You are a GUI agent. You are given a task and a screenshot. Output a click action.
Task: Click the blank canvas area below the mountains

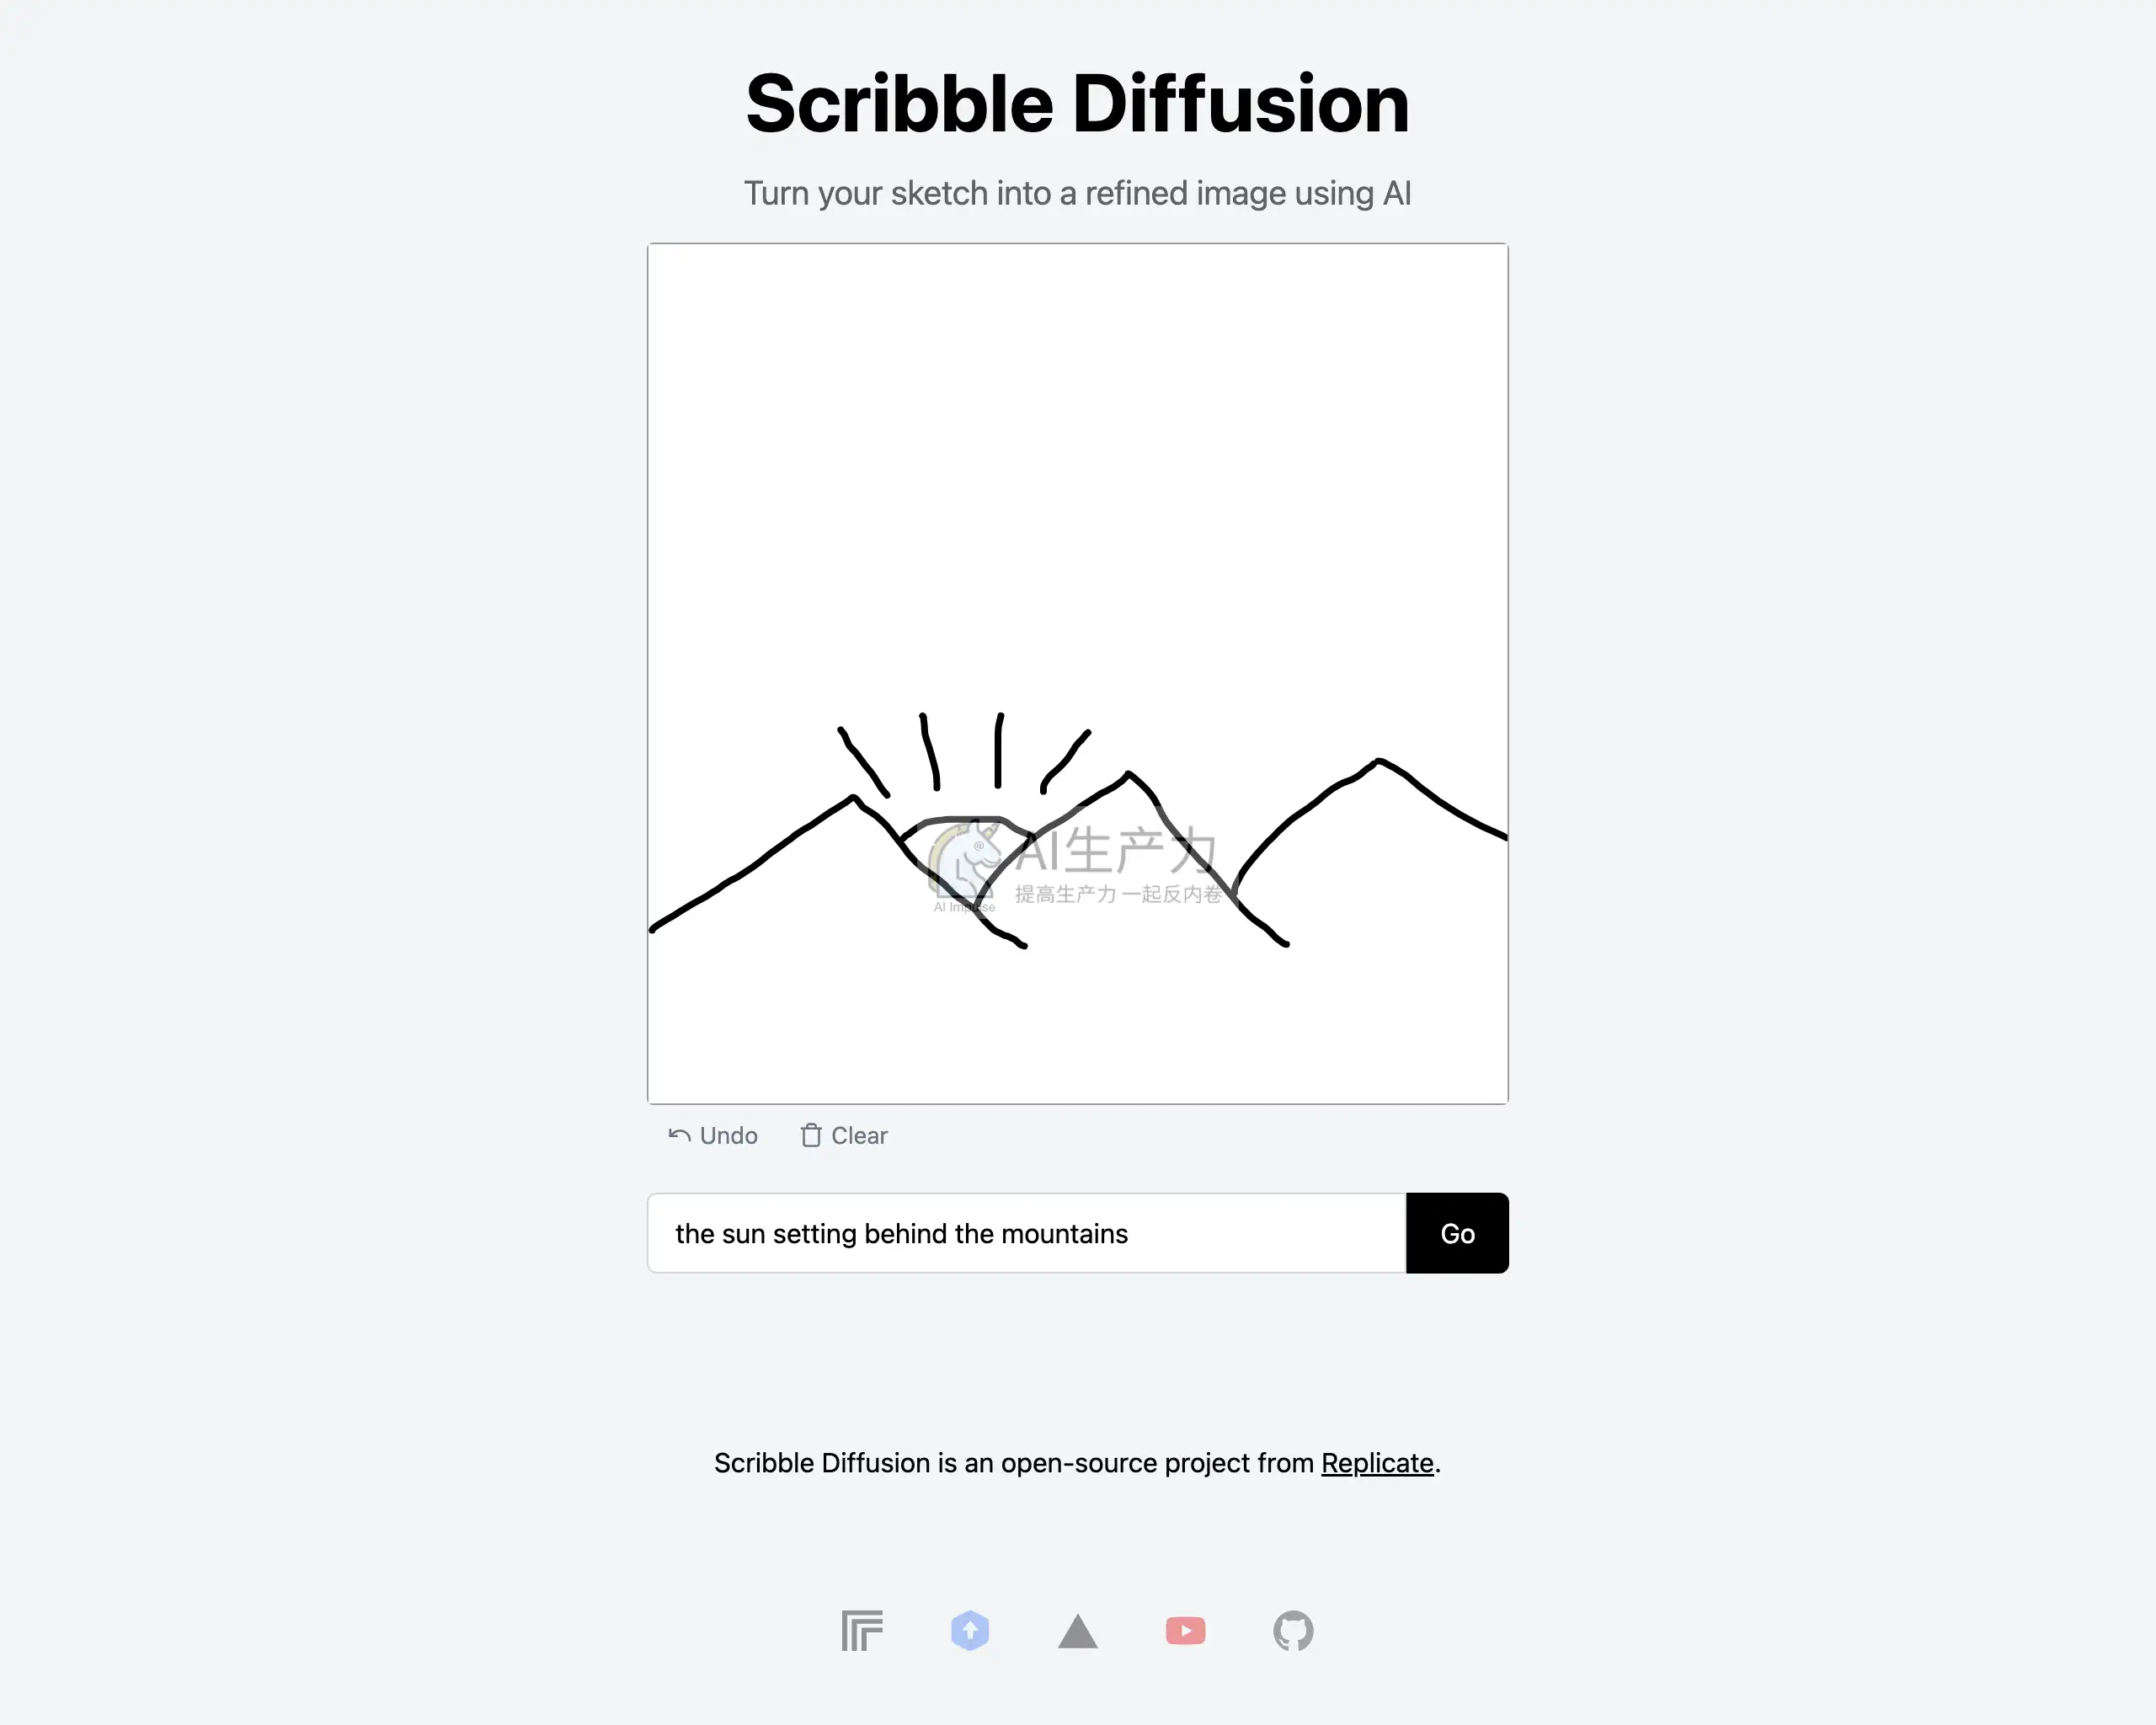(1078, 1030)
